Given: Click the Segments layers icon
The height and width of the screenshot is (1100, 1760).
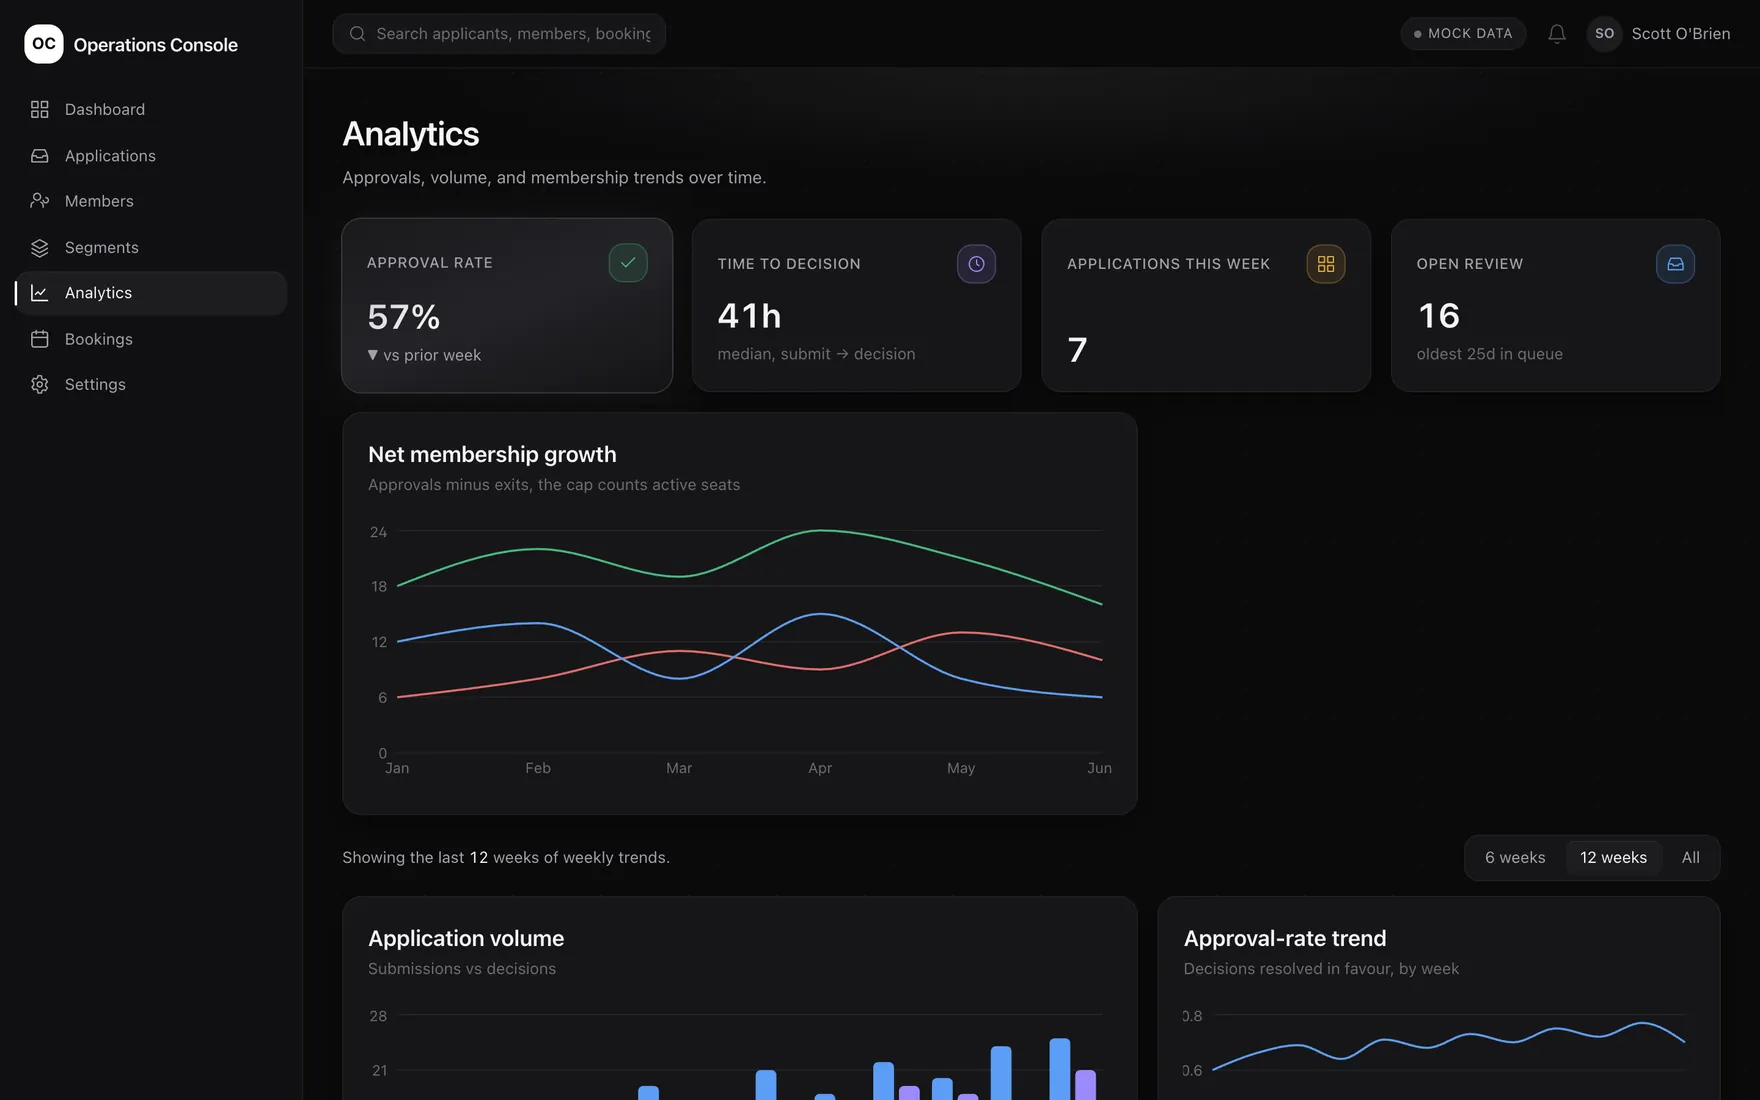Looking at the screenshot, I should coord(40,247).
